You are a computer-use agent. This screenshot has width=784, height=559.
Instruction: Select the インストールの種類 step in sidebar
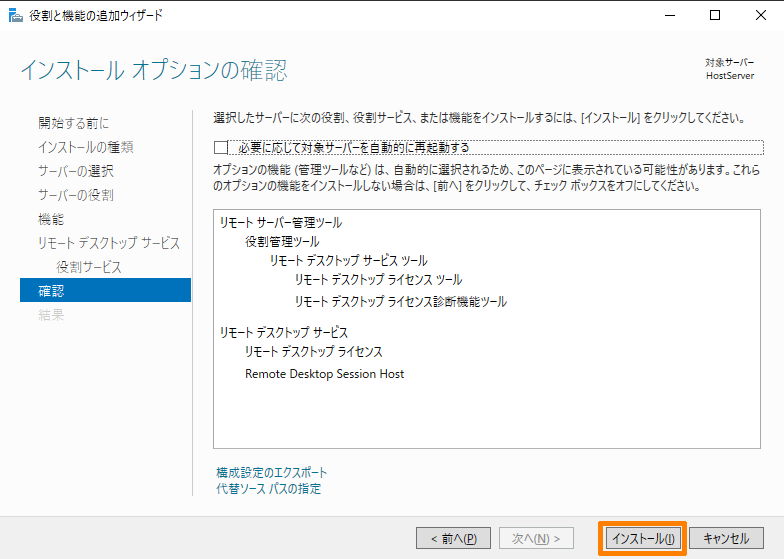coord(86,147)
